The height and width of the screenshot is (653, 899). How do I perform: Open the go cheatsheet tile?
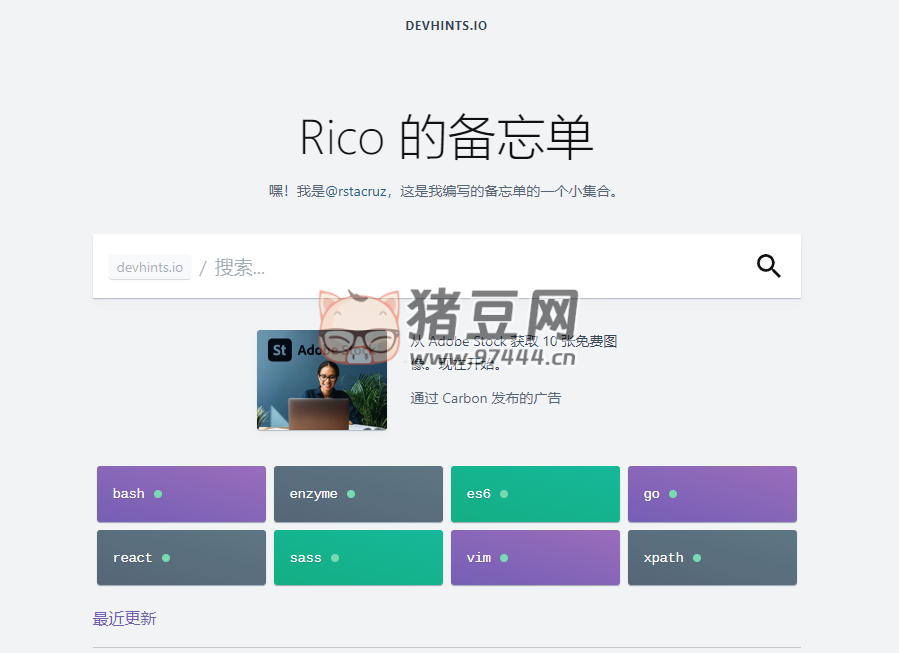(x=711, y=493)
